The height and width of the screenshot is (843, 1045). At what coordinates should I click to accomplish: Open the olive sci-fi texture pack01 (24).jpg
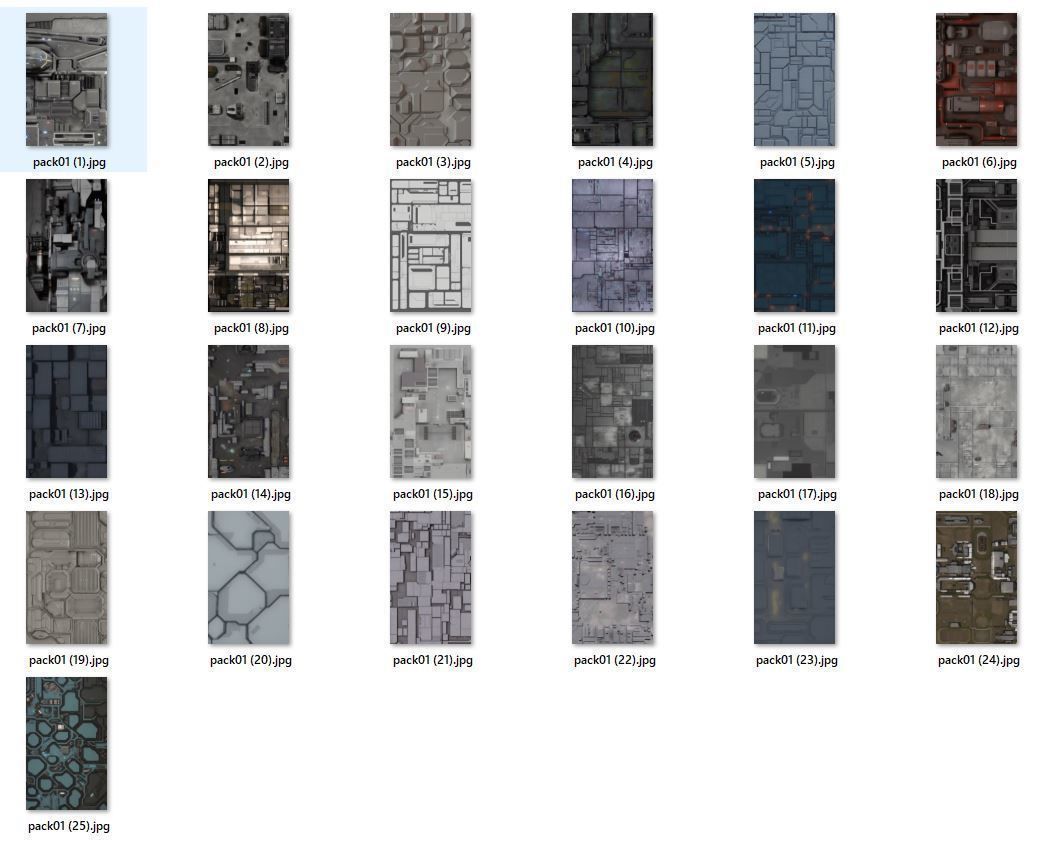point(977,577)
